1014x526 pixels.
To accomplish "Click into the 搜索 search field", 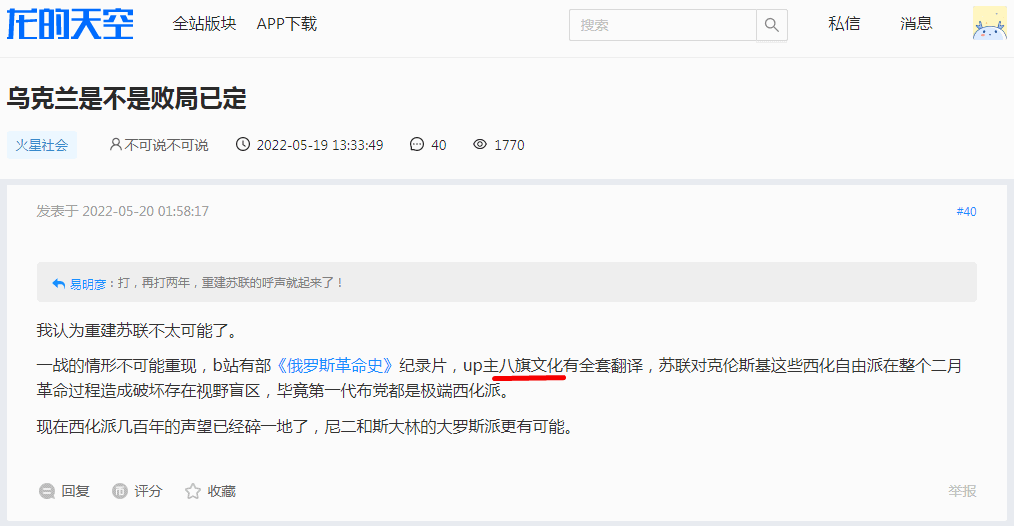I will tap(663, 25).
